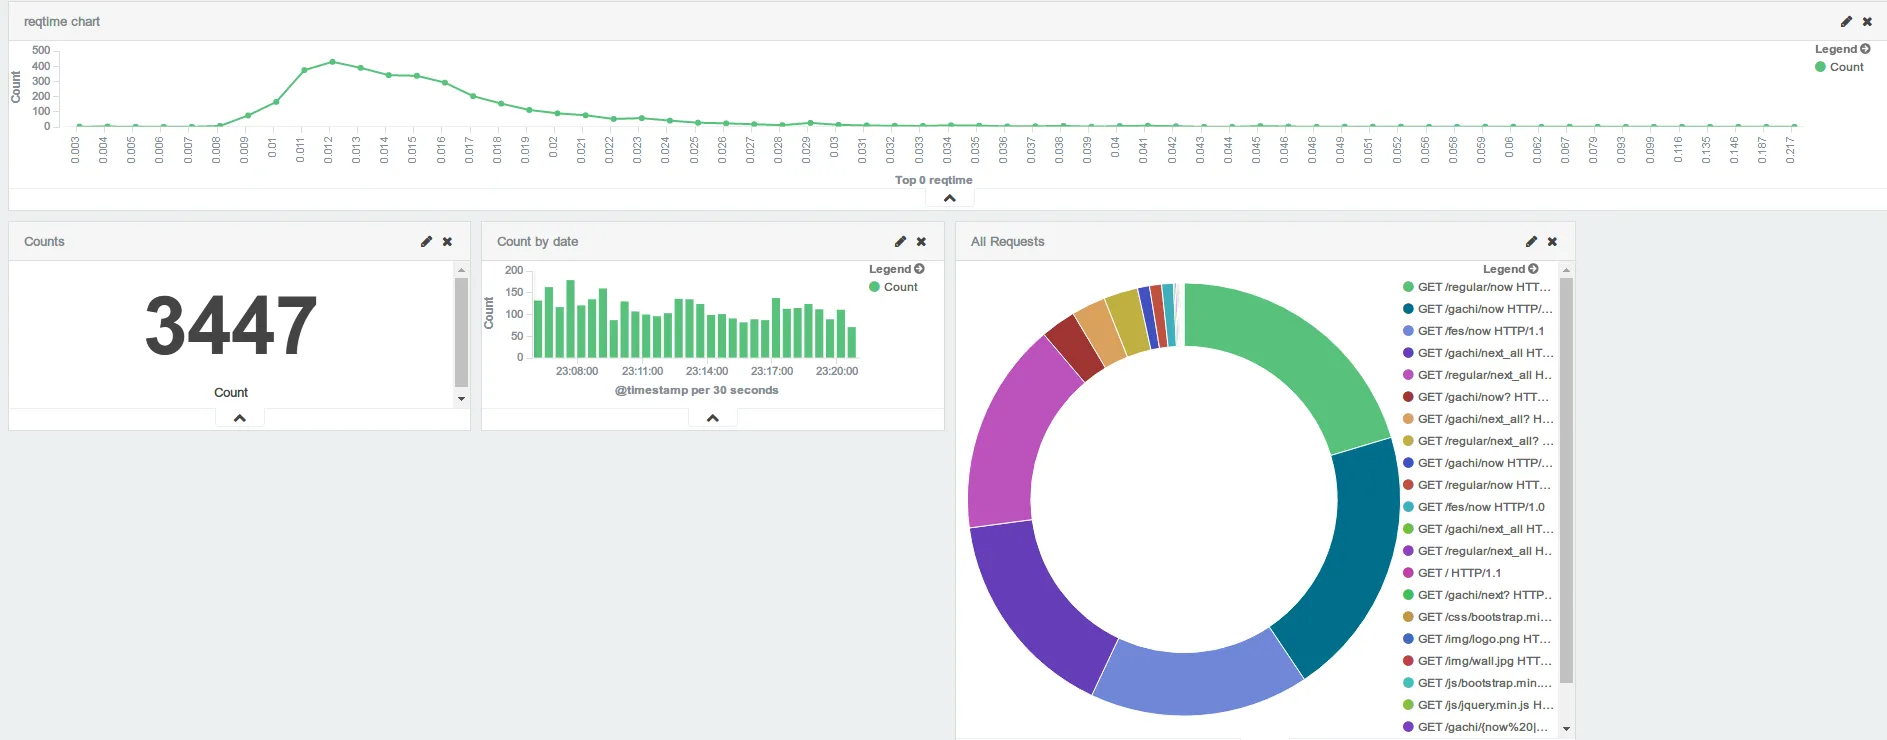Image resolution: width=1887 pixels, height=740 pixels.
Task: Toggle the reqtime chart Legend arrow
Action: tap(1865, 48)
